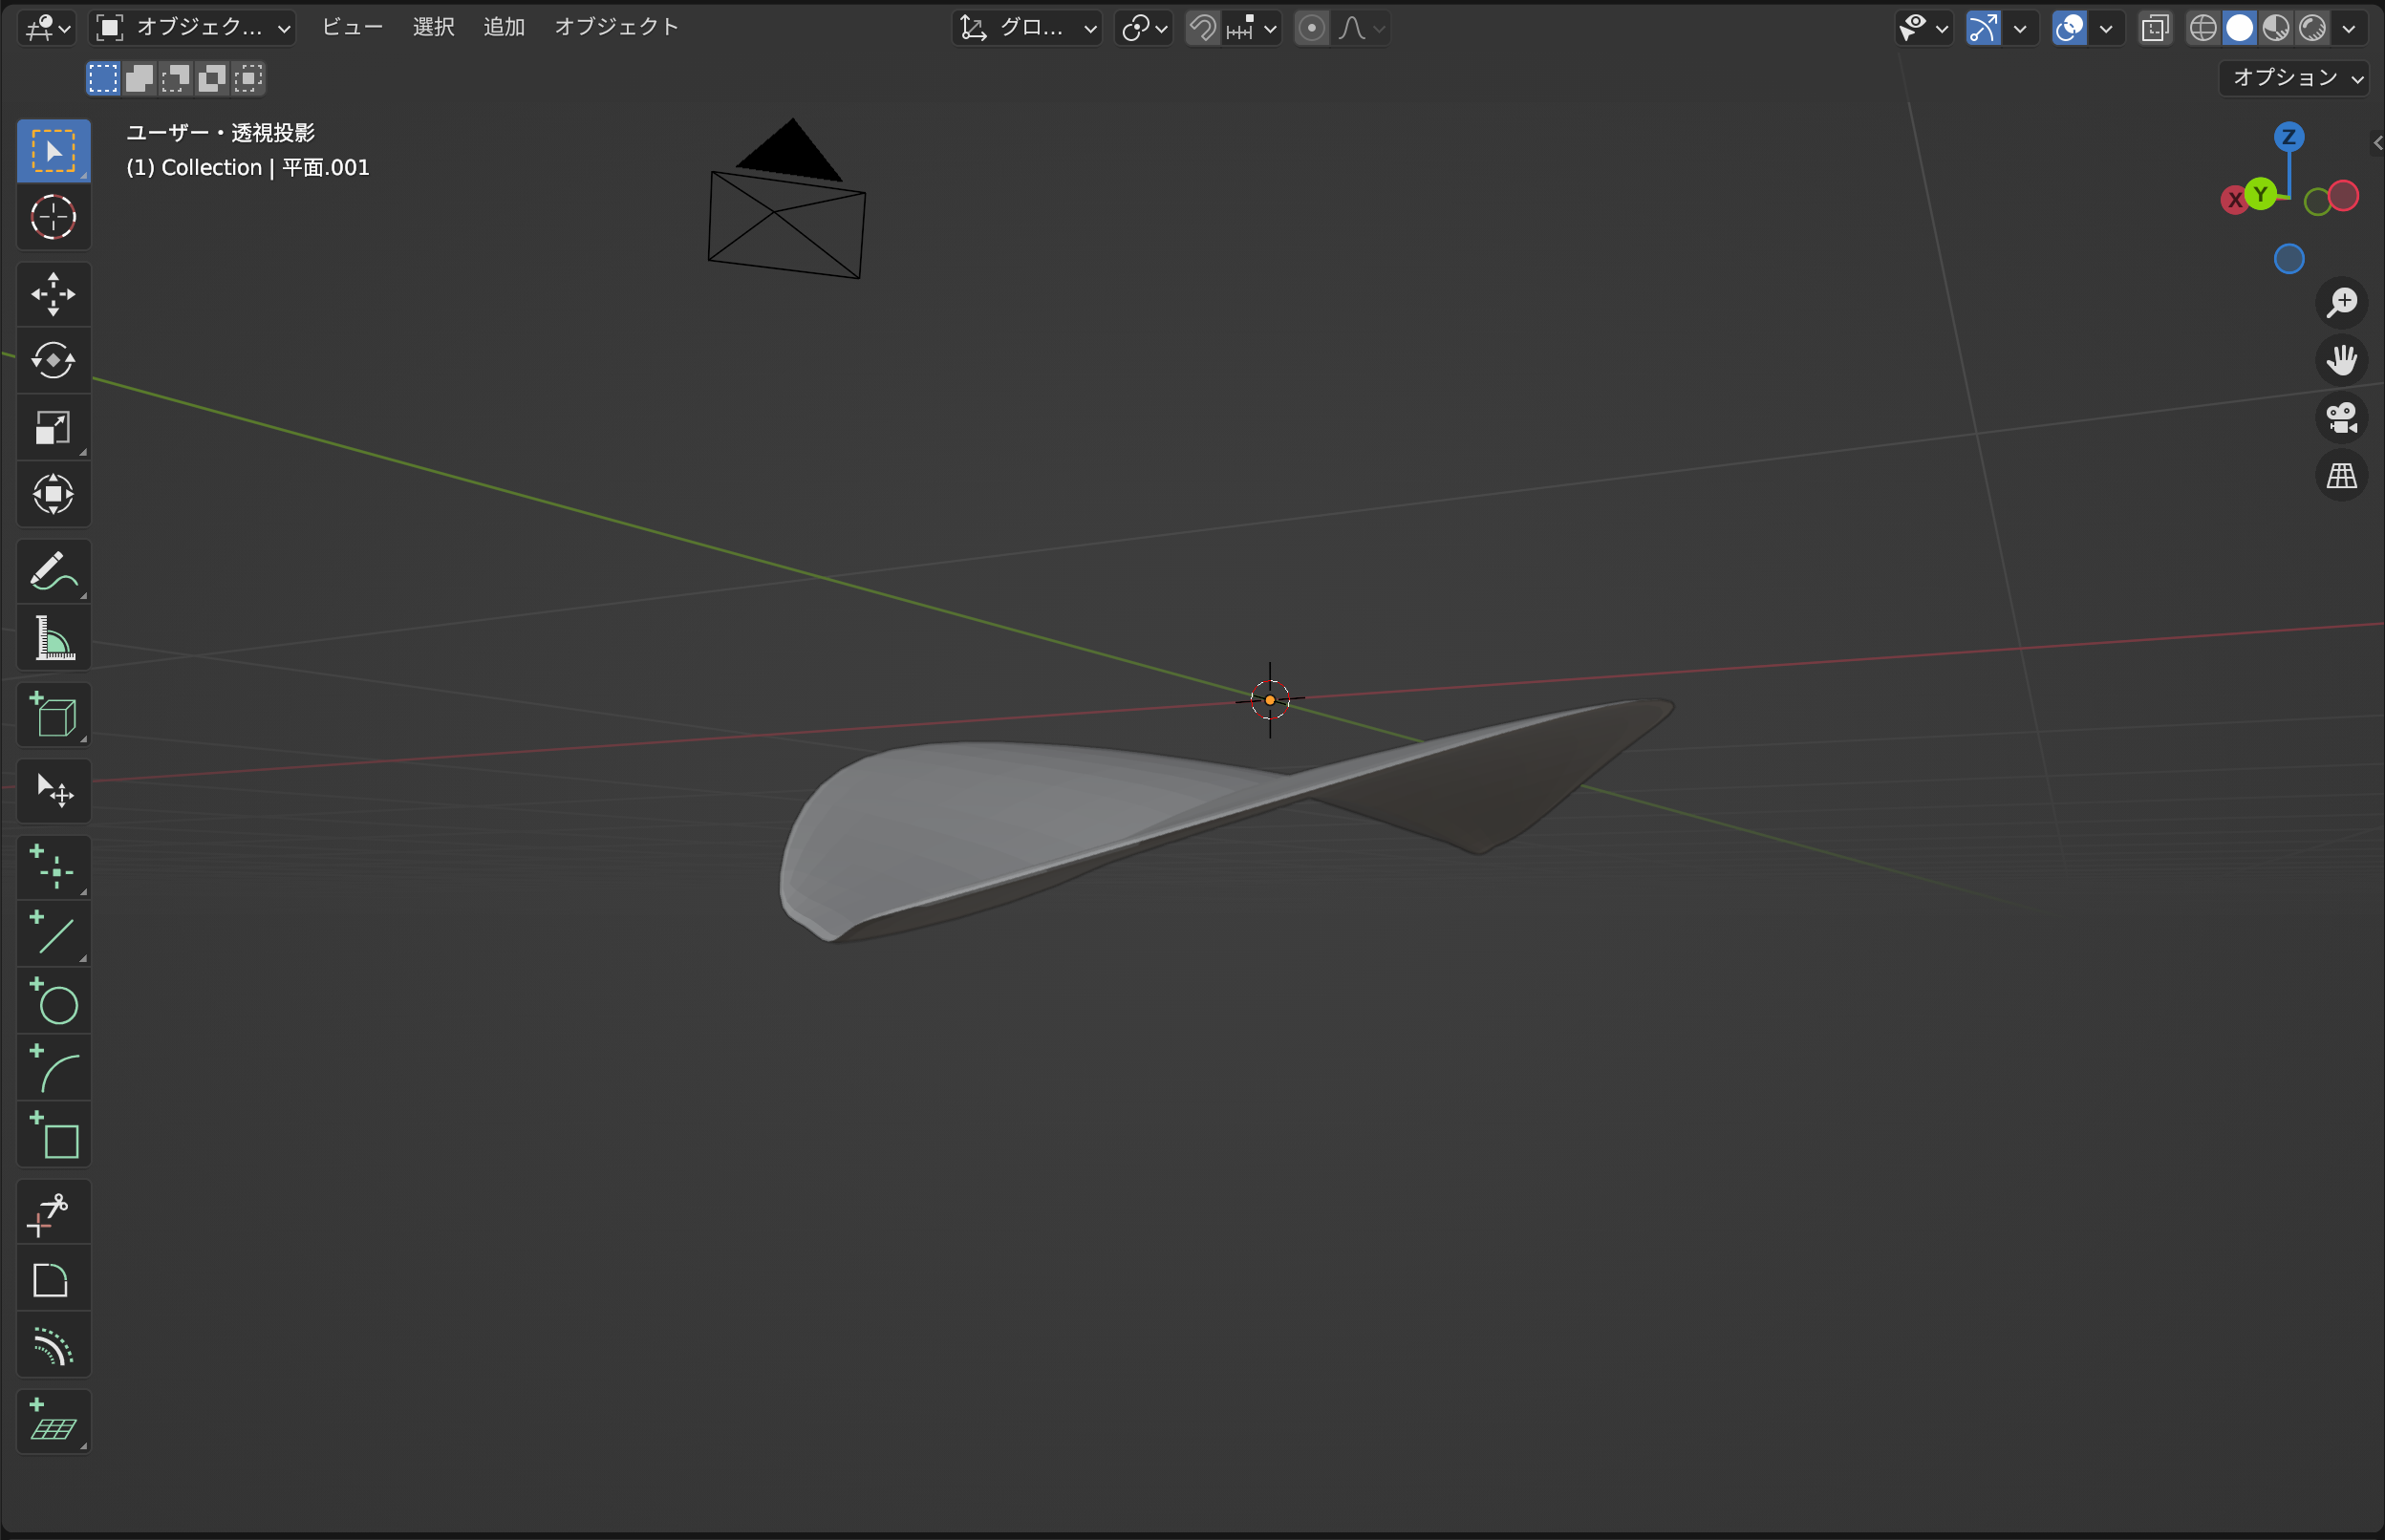Switch to solid viewport shading
The height and width of the screenshot is (1540, 2385).
pos(2240,28)
